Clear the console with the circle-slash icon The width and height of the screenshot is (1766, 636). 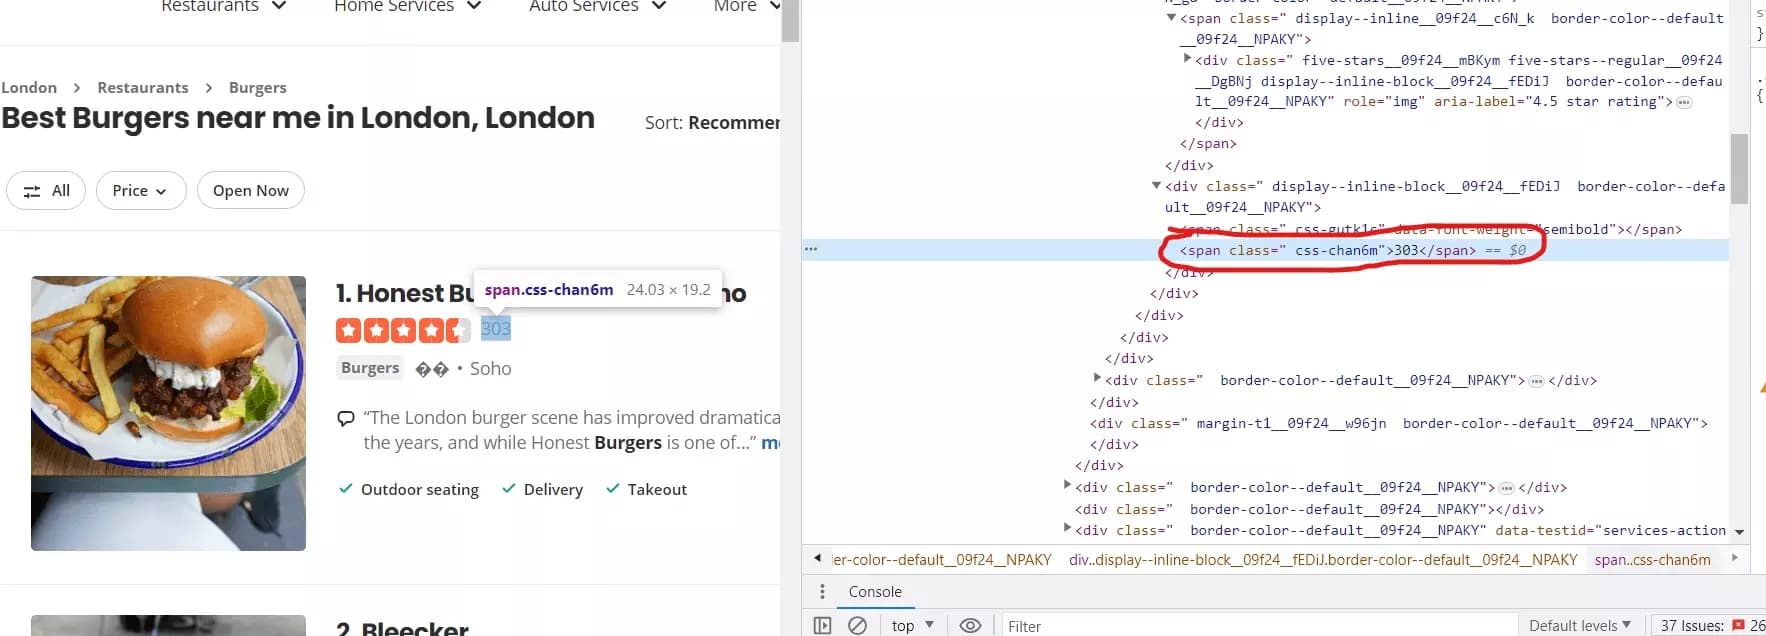point(857,626)
